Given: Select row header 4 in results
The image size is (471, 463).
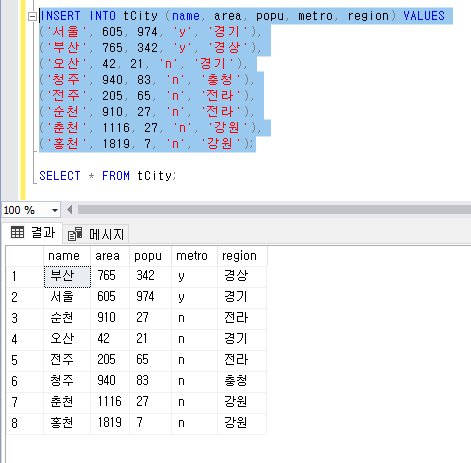Looking at the screenshot, I should coord(25,340).
